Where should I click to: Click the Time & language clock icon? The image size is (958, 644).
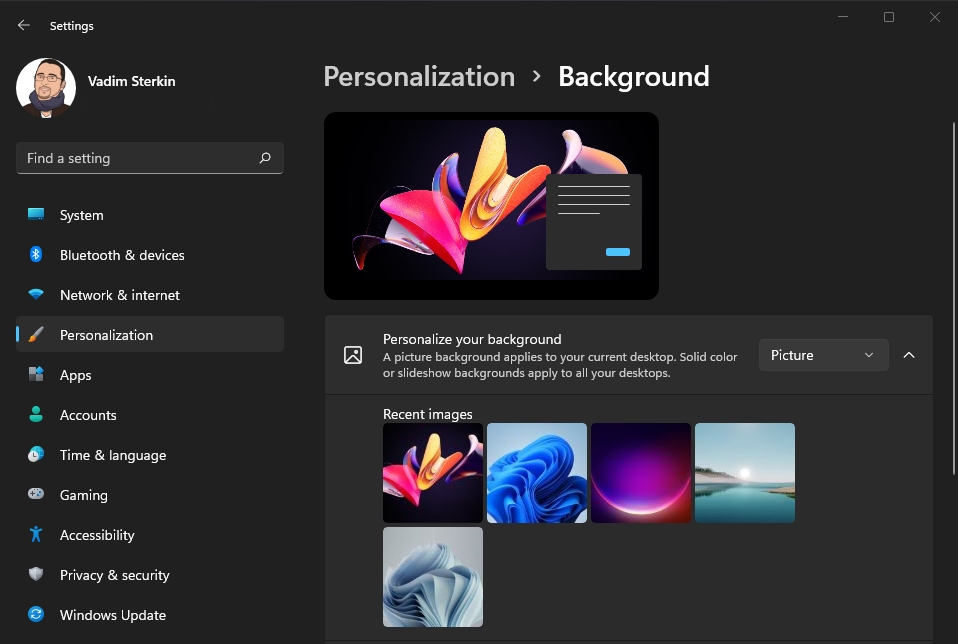coord(36,454)
